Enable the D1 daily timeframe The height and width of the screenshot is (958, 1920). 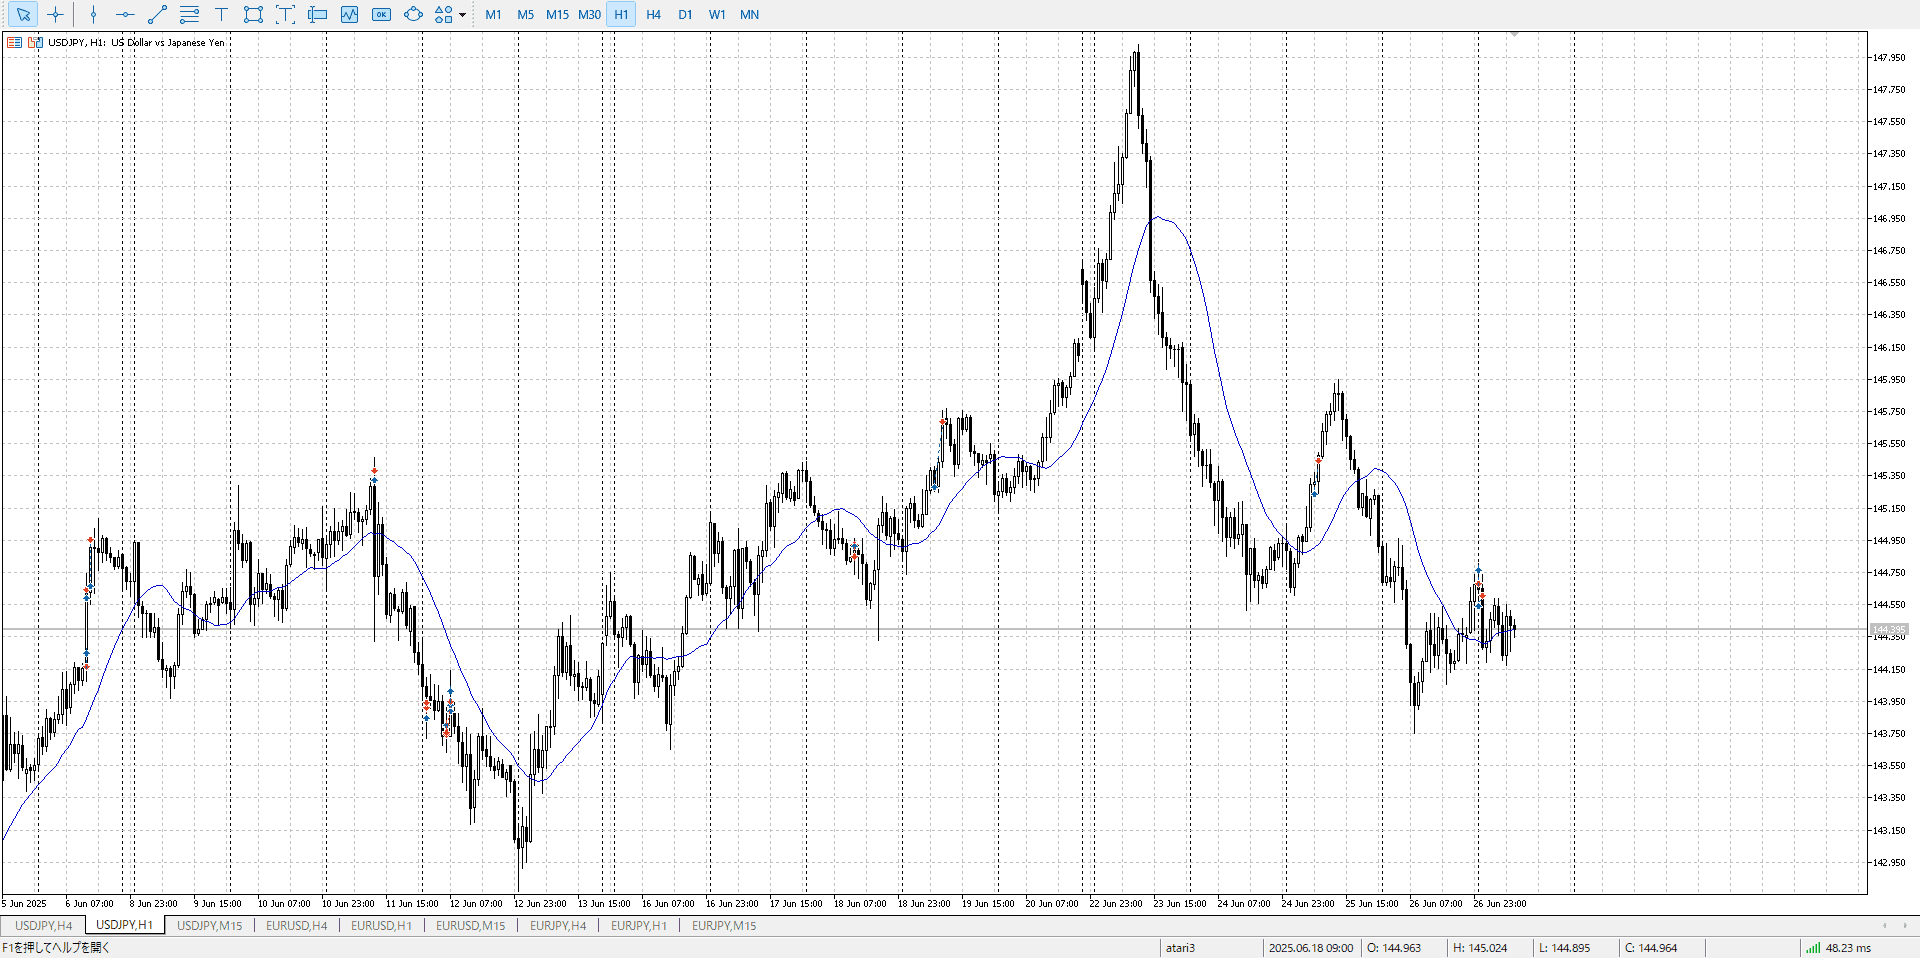click(x=685, y=15)
